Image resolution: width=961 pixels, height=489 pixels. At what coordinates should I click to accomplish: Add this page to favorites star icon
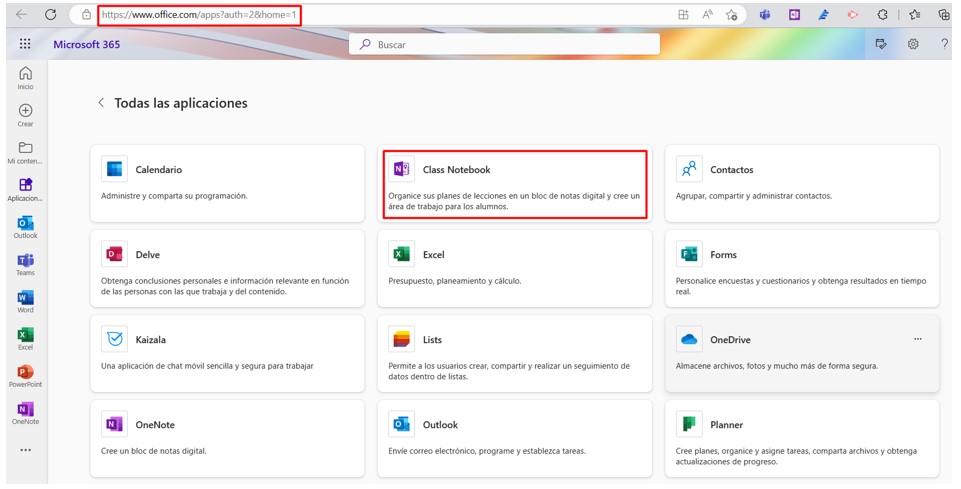point(731,15)
